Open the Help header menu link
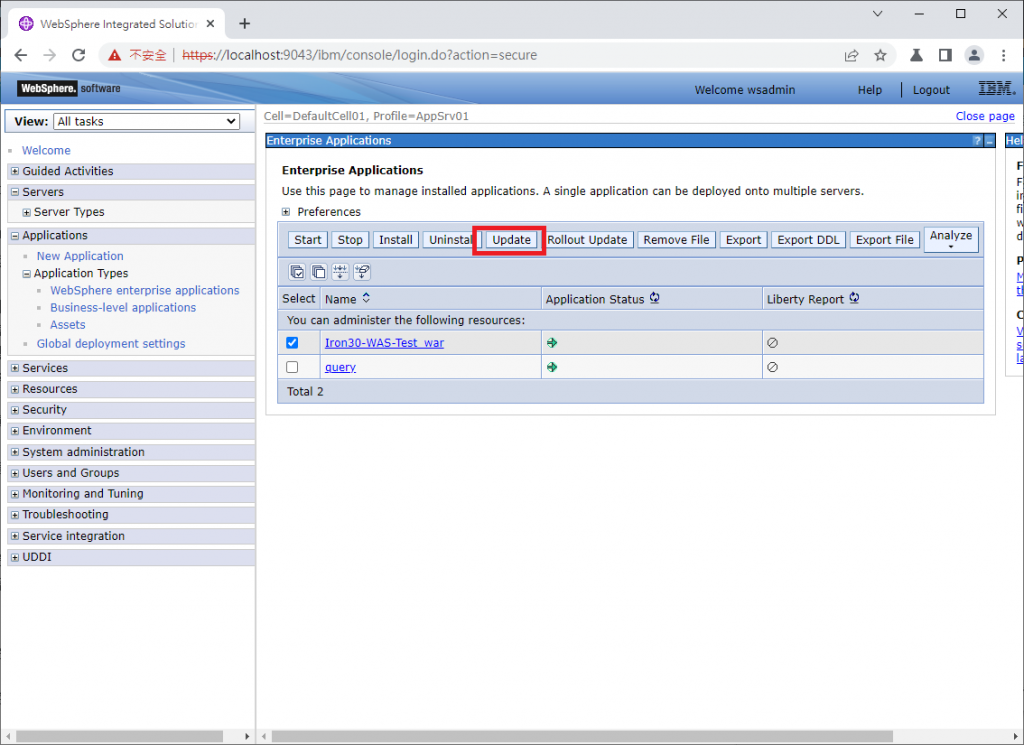The image size is (1024, 745). point(870,90)
